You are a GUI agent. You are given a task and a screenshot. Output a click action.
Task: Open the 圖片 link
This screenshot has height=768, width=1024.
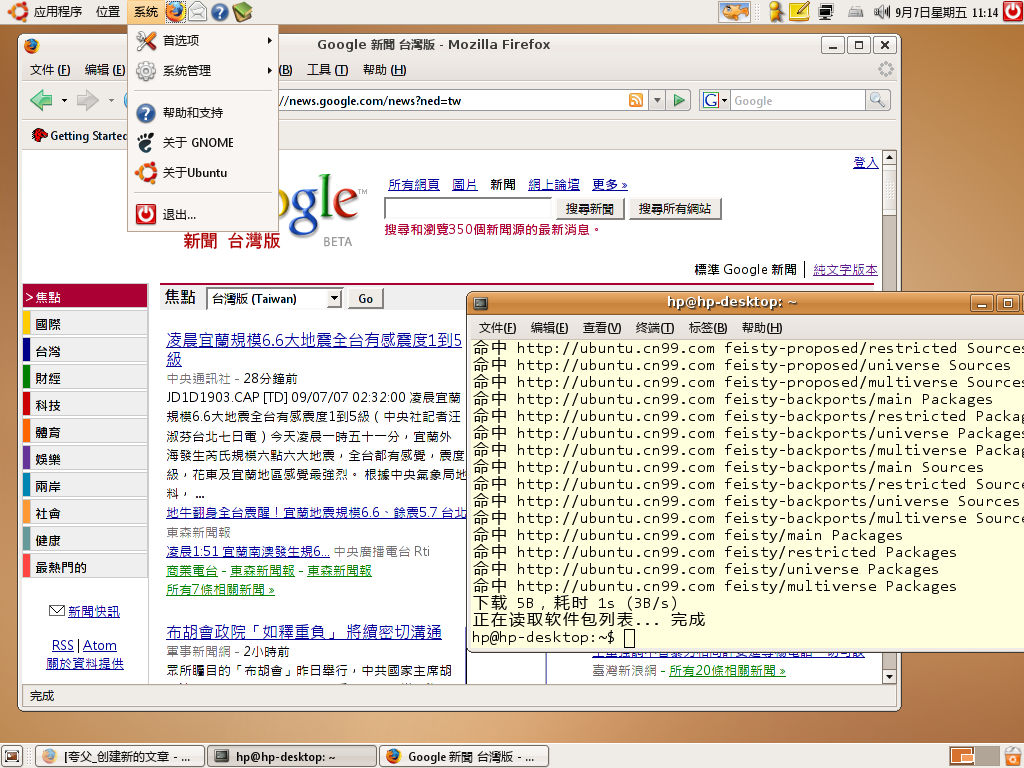464,185
